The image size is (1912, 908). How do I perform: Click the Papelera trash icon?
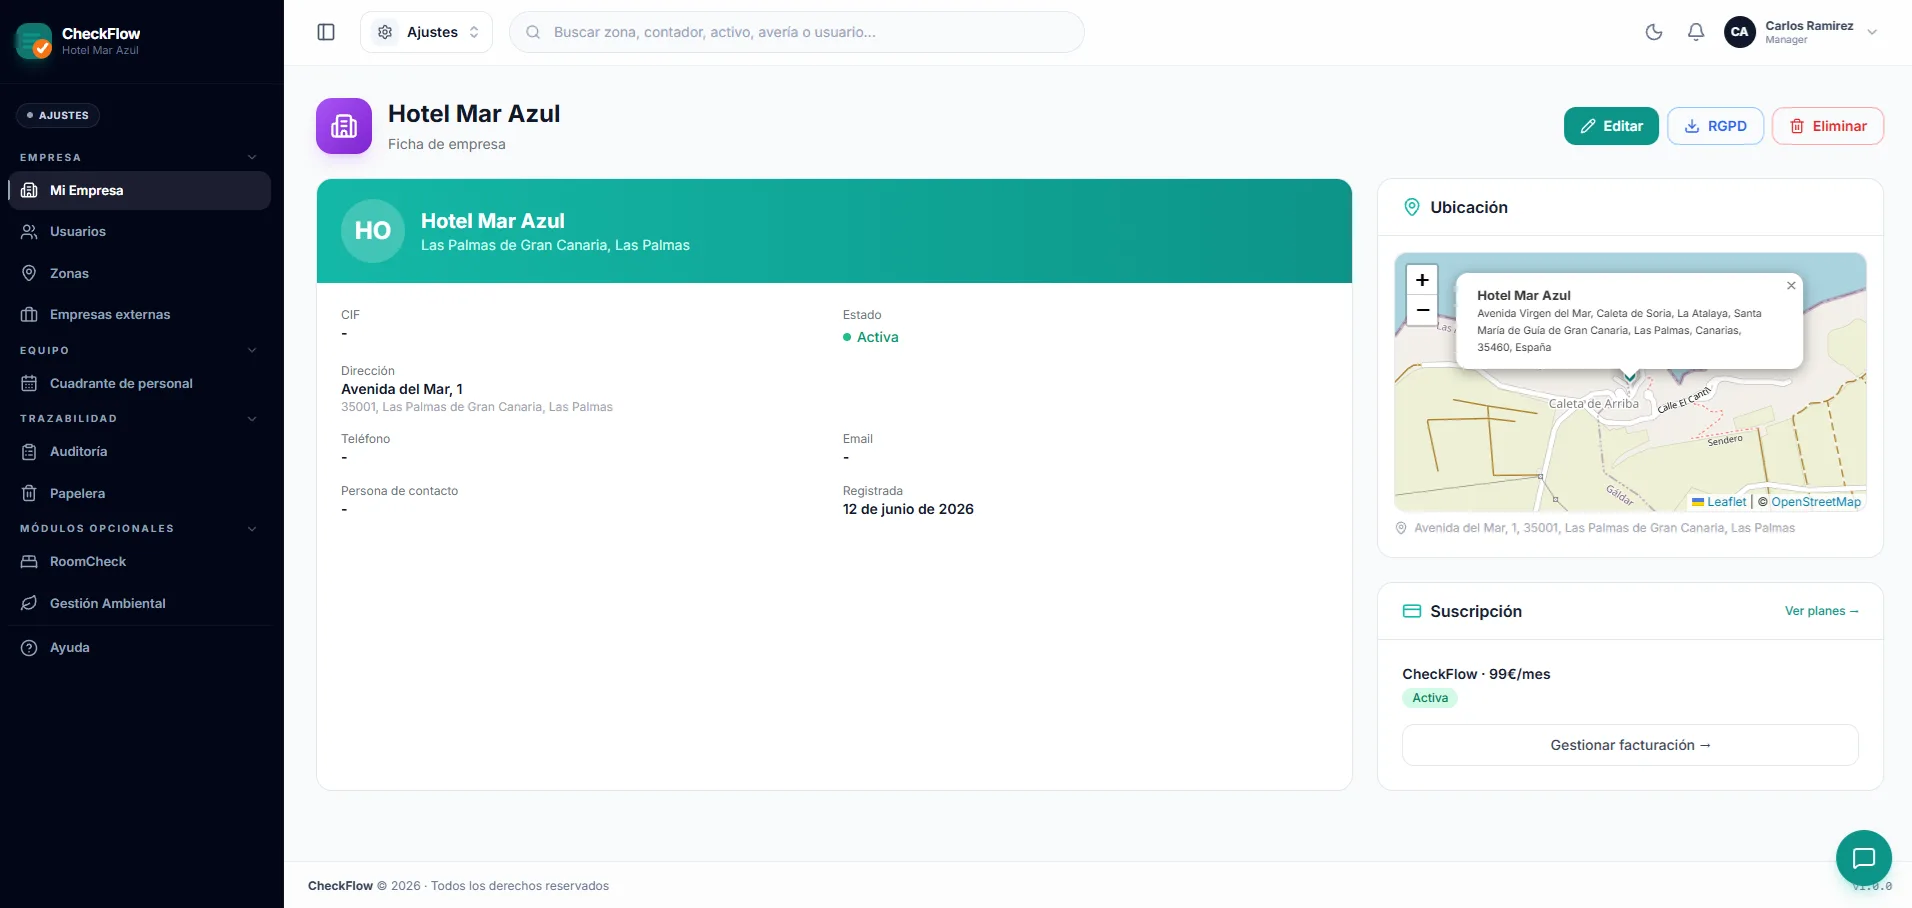coord(29,493)
